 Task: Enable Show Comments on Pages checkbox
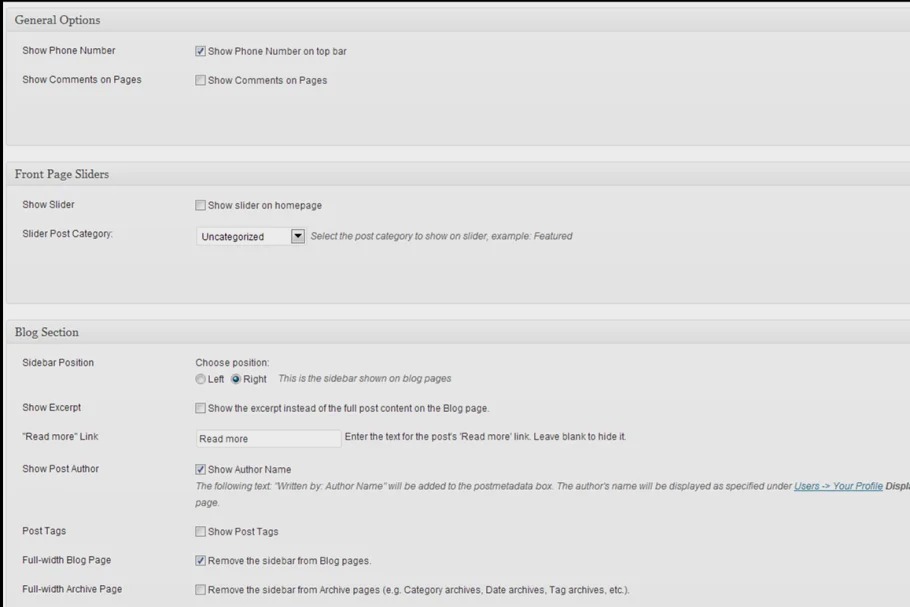click(201, 80)
